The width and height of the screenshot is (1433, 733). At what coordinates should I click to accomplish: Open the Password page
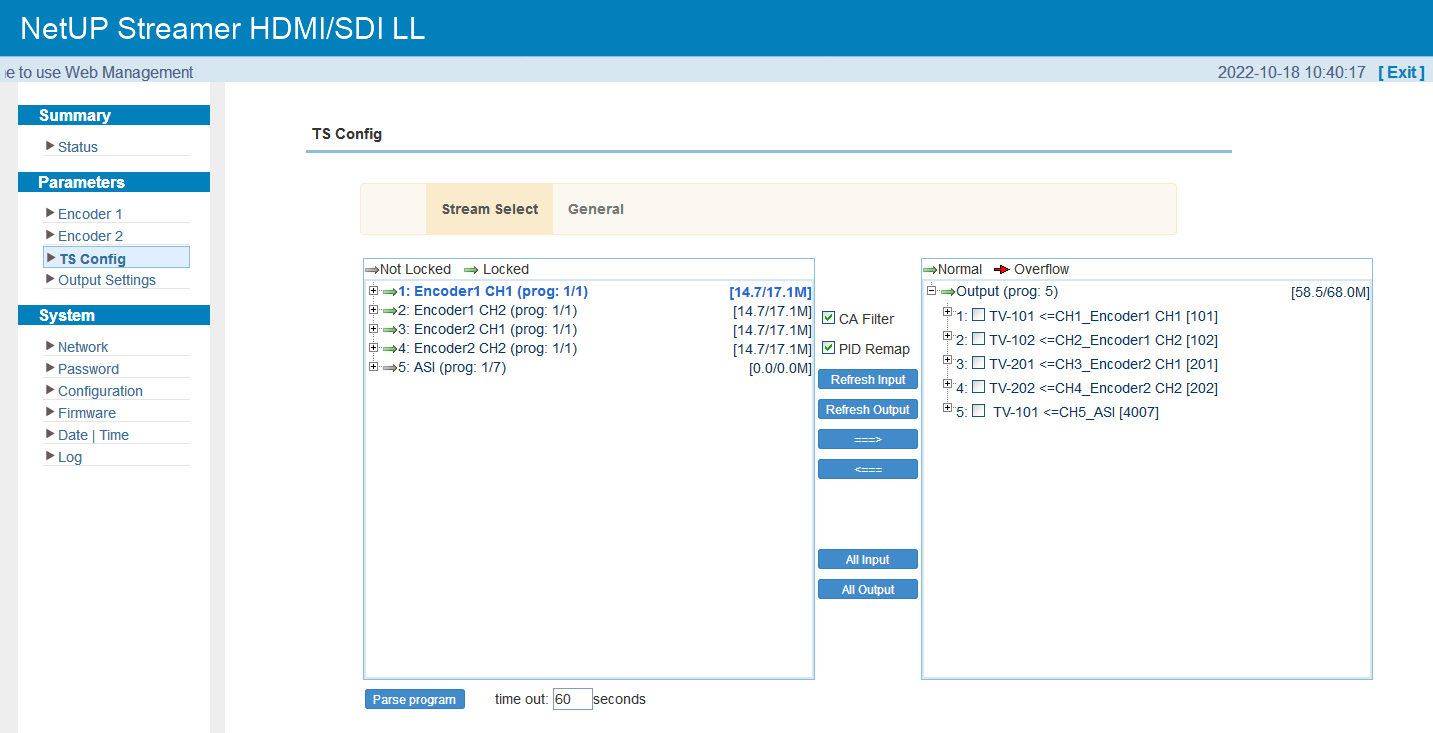coord(88,369)
